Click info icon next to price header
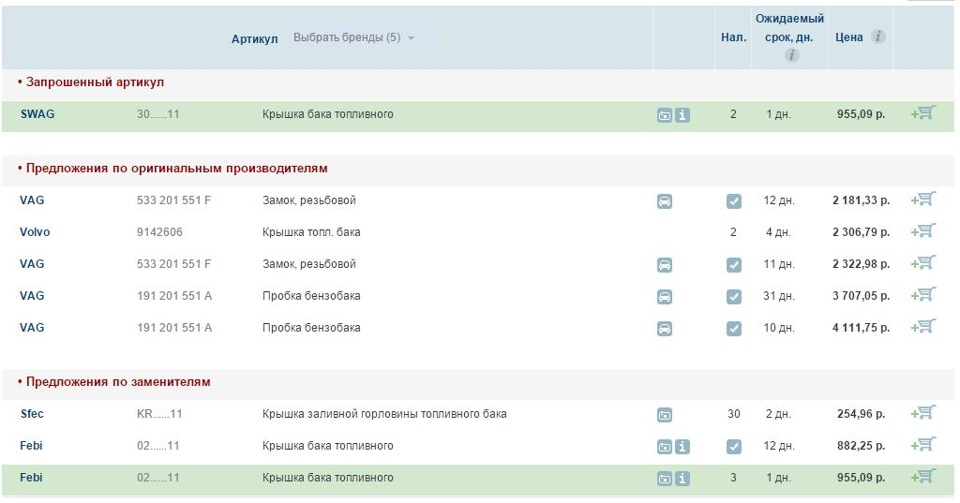This screenshot has height=503, width=960. pyautogui.click(x=878, y=37)
